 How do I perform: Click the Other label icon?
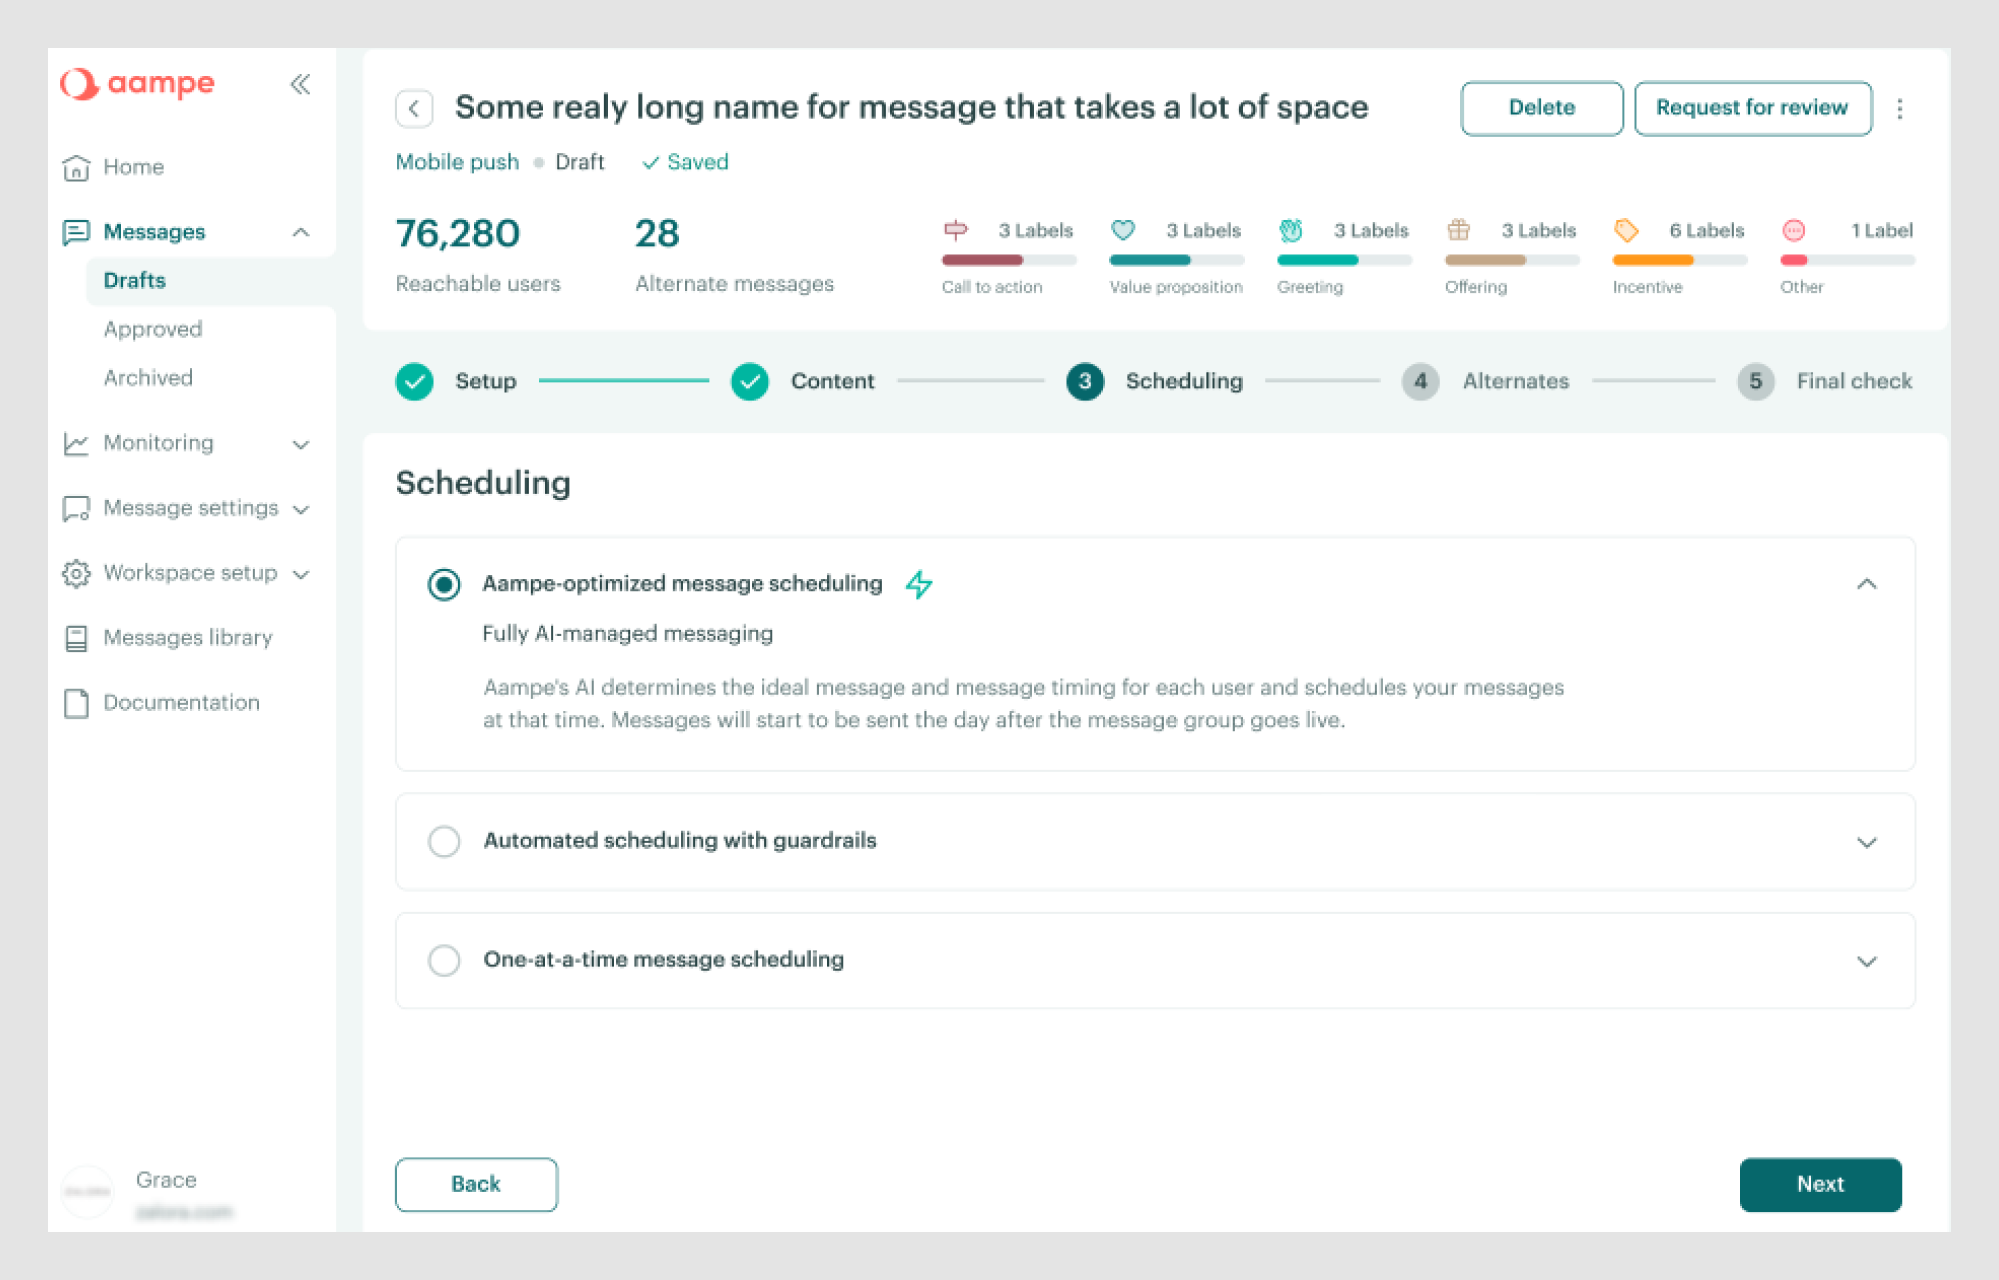click(1794, 230)
